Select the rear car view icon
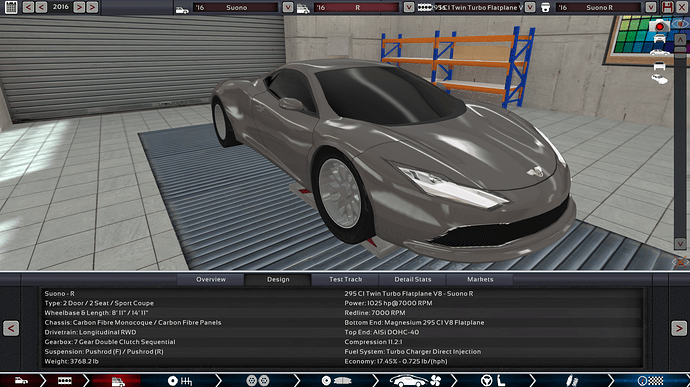690x387 pixels. pyautogui.click(x=659, y=66)
